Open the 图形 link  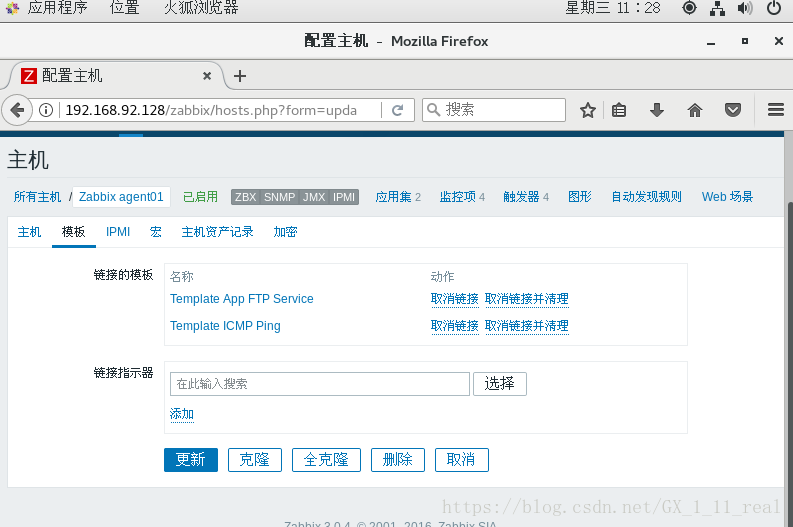tap(580, 197)
